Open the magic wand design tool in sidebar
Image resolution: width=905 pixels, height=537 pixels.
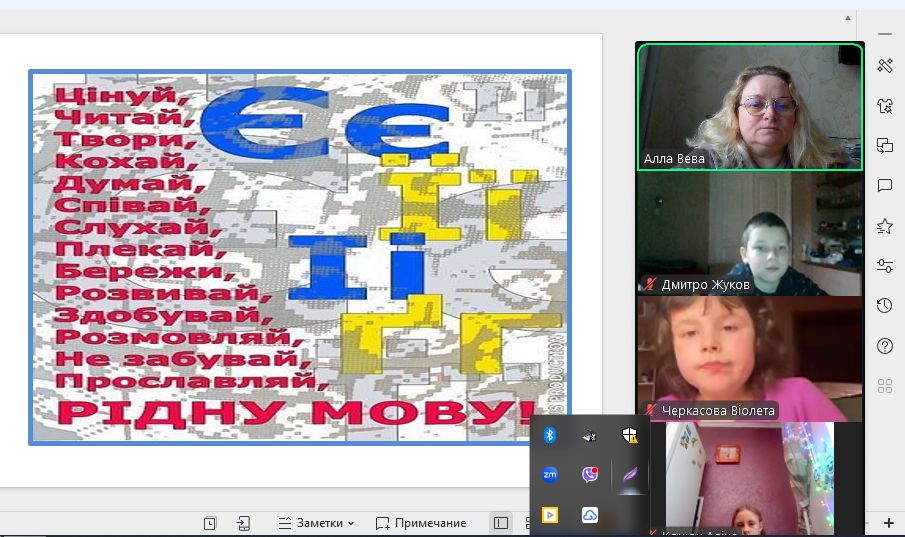coord(884,66)
